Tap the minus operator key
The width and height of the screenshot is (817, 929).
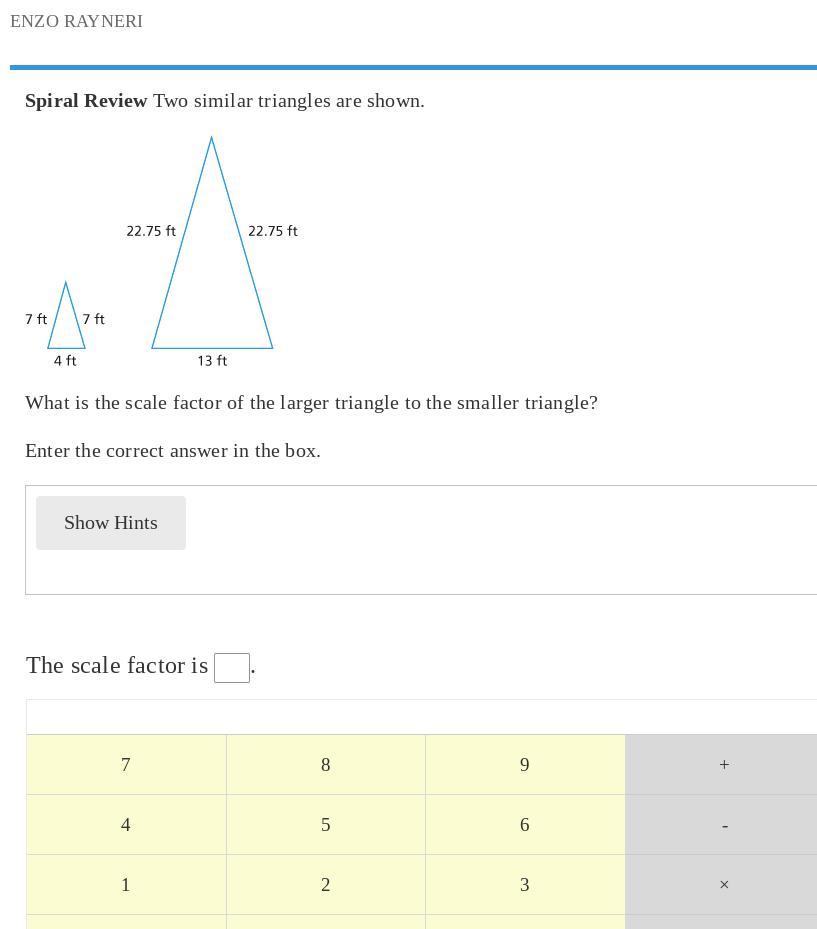click(723, 825)
